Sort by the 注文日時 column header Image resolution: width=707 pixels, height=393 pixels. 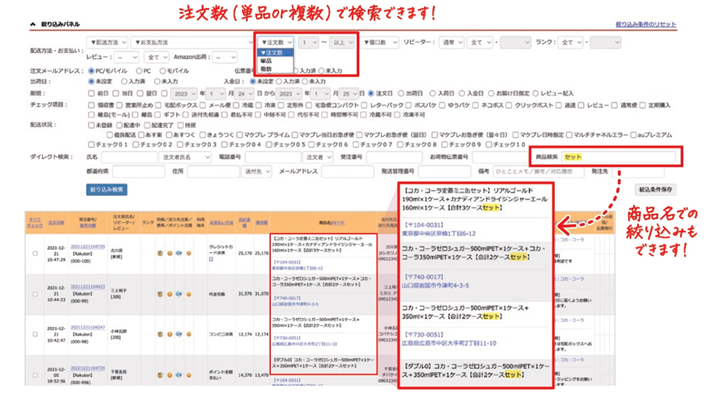click(x=56, y=223)
